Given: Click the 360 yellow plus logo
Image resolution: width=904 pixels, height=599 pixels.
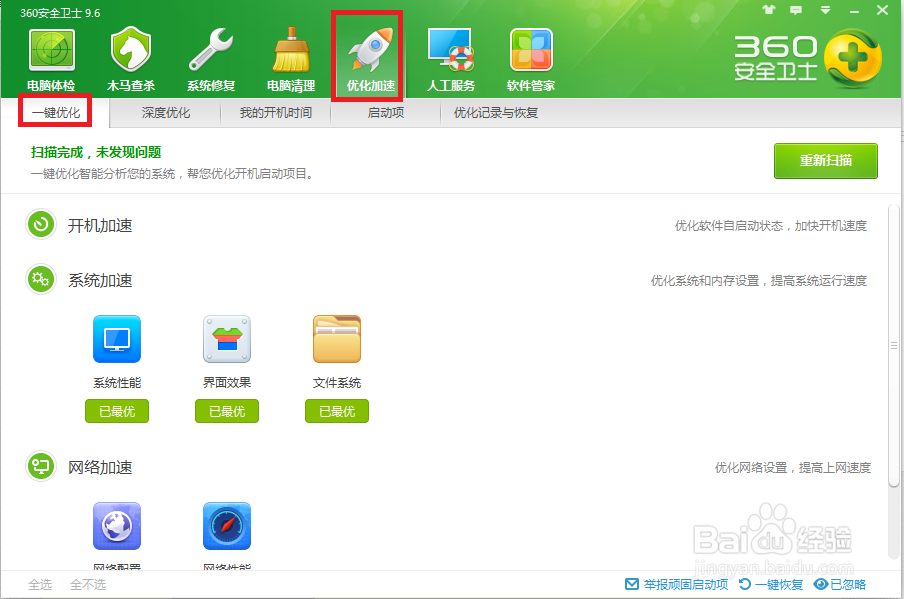Looking at the screenshot, I should 853,59.
